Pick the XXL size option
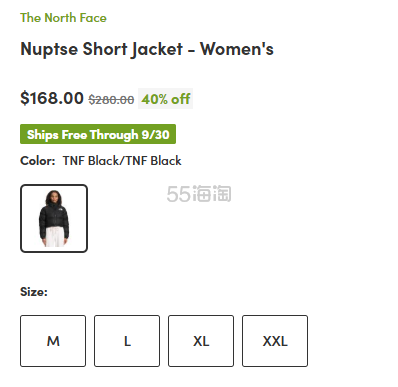Viewport: 398px width, 387px height. tap(275, 341)
